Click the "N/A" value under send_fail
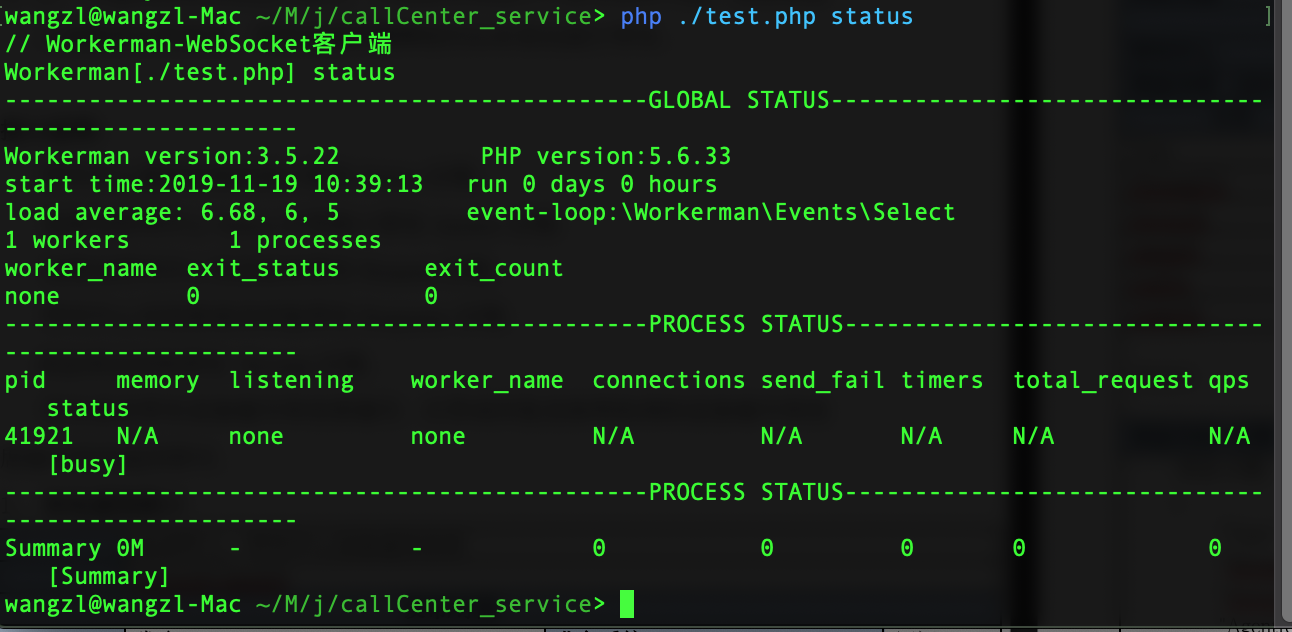The width and height of the screenshot is (1292, 632). click(x=781, y=436)
